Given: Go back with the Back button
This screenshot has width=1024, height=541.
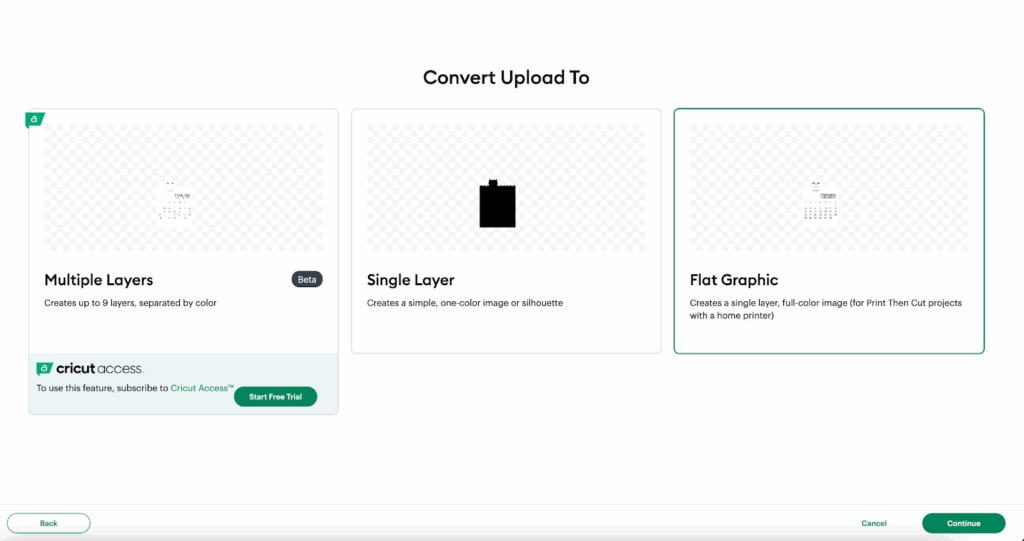Looking at the screenshot, I should pyautogui.click(x=49, y=523).
